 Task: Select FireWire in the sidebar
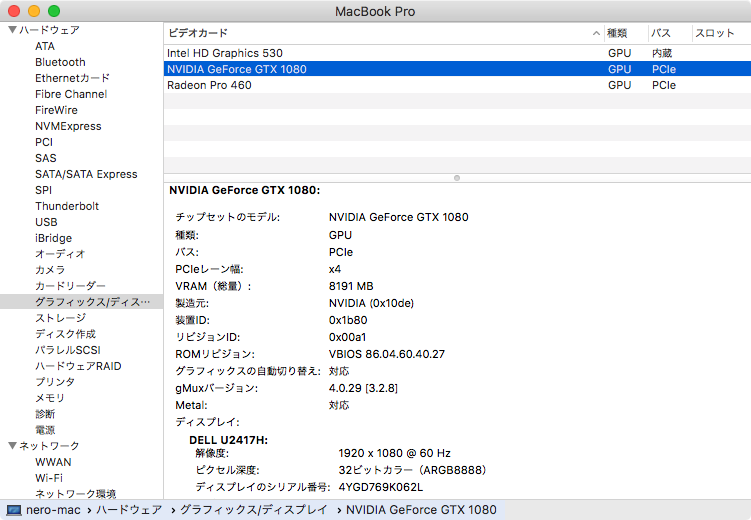pyautogui.click(x=56, y=110)
